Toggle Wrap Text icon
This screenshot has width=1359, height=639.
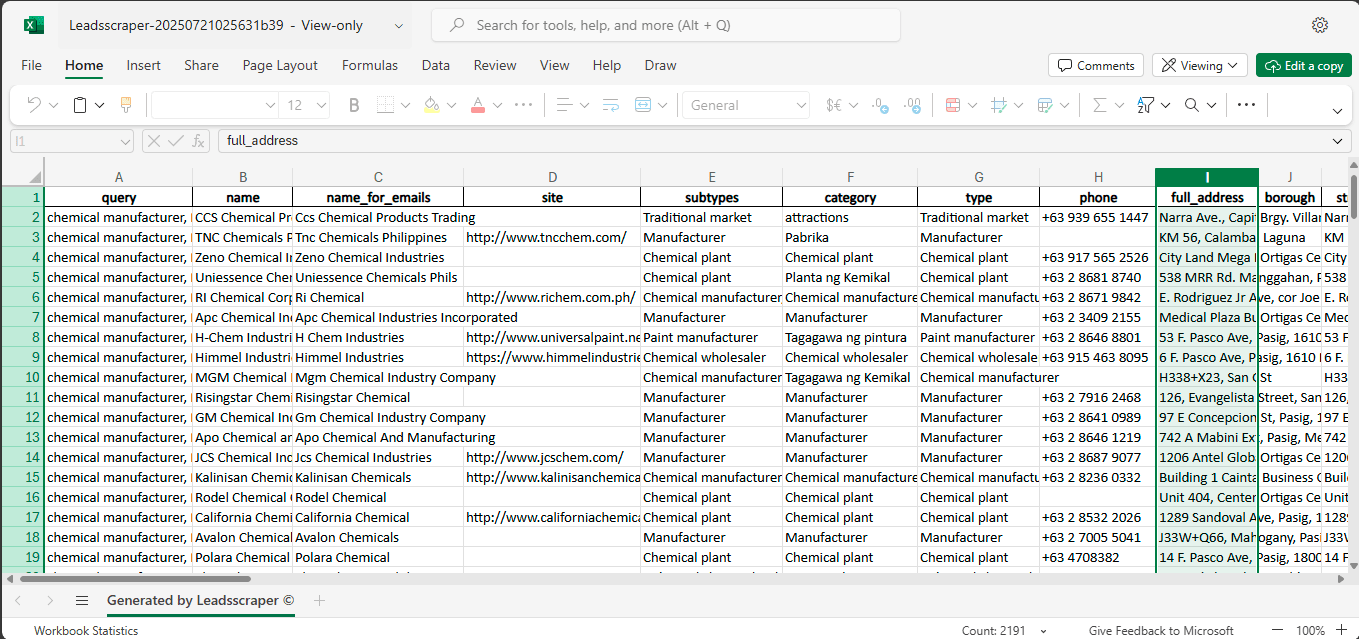click(611, 105)
